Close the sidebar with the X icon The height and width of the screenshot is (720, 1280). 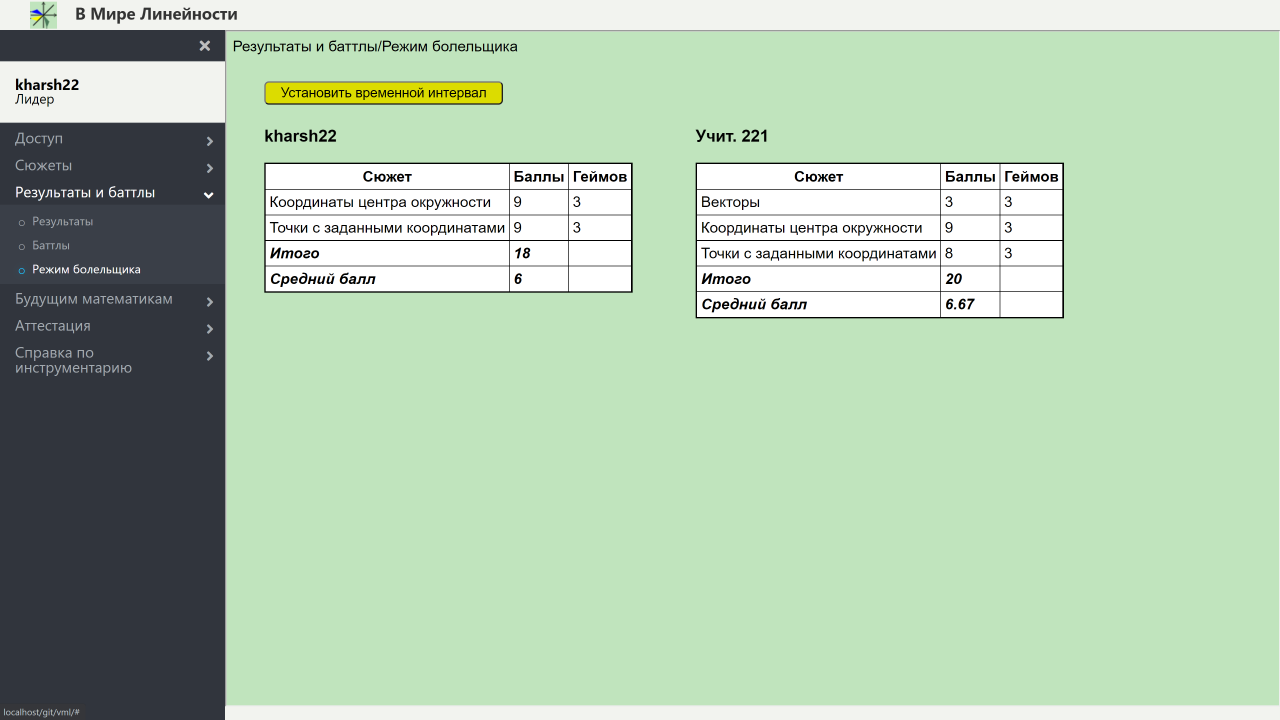tap(205, 46)
